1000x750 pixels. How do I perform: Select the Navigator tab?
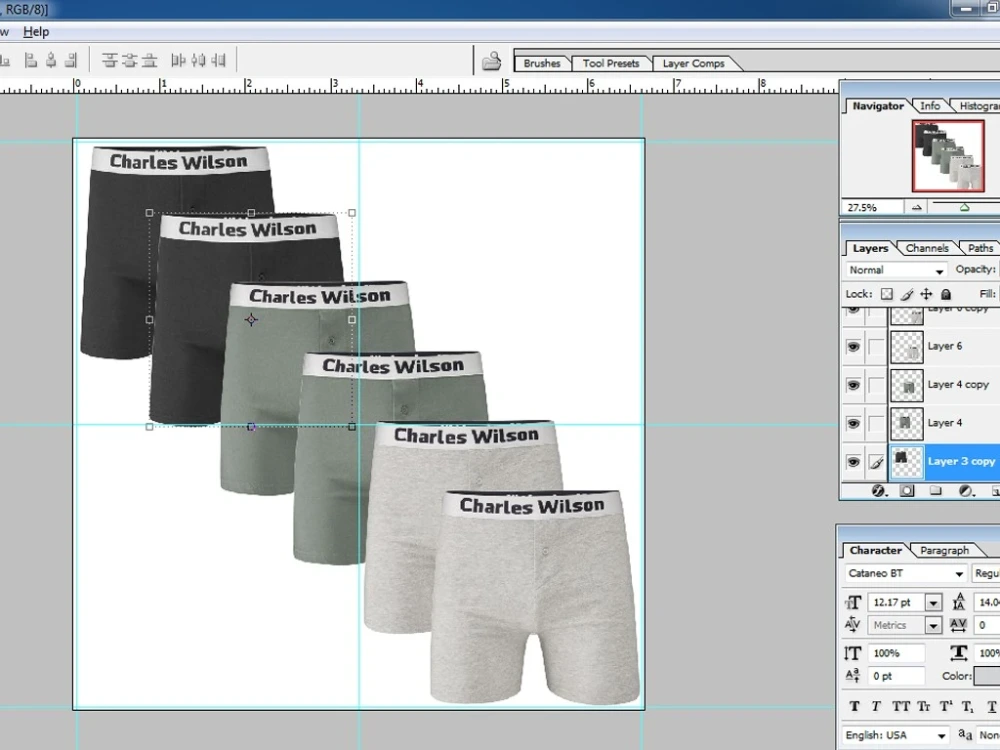click(878, 106)
